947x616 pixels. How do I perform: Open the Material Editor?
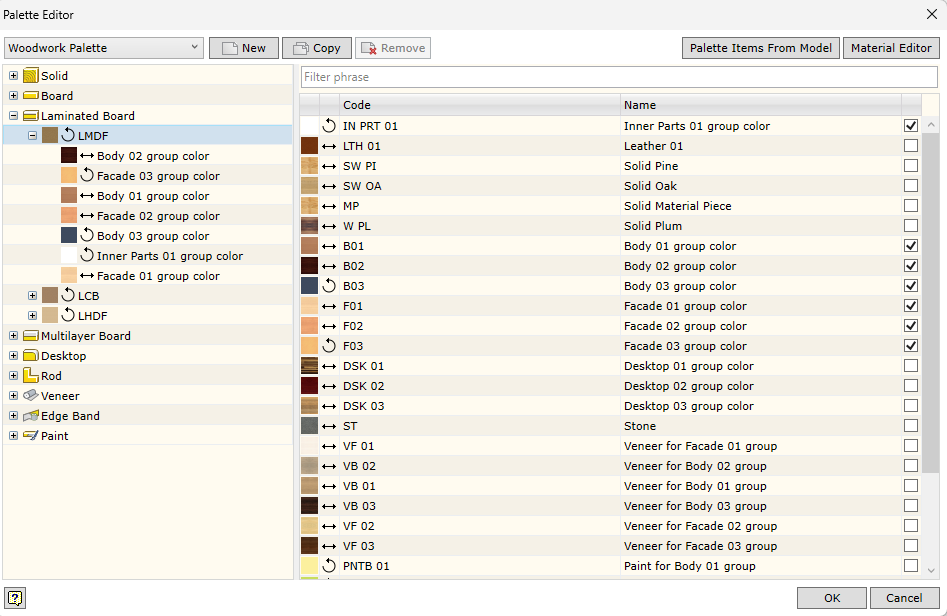point(891,48)
